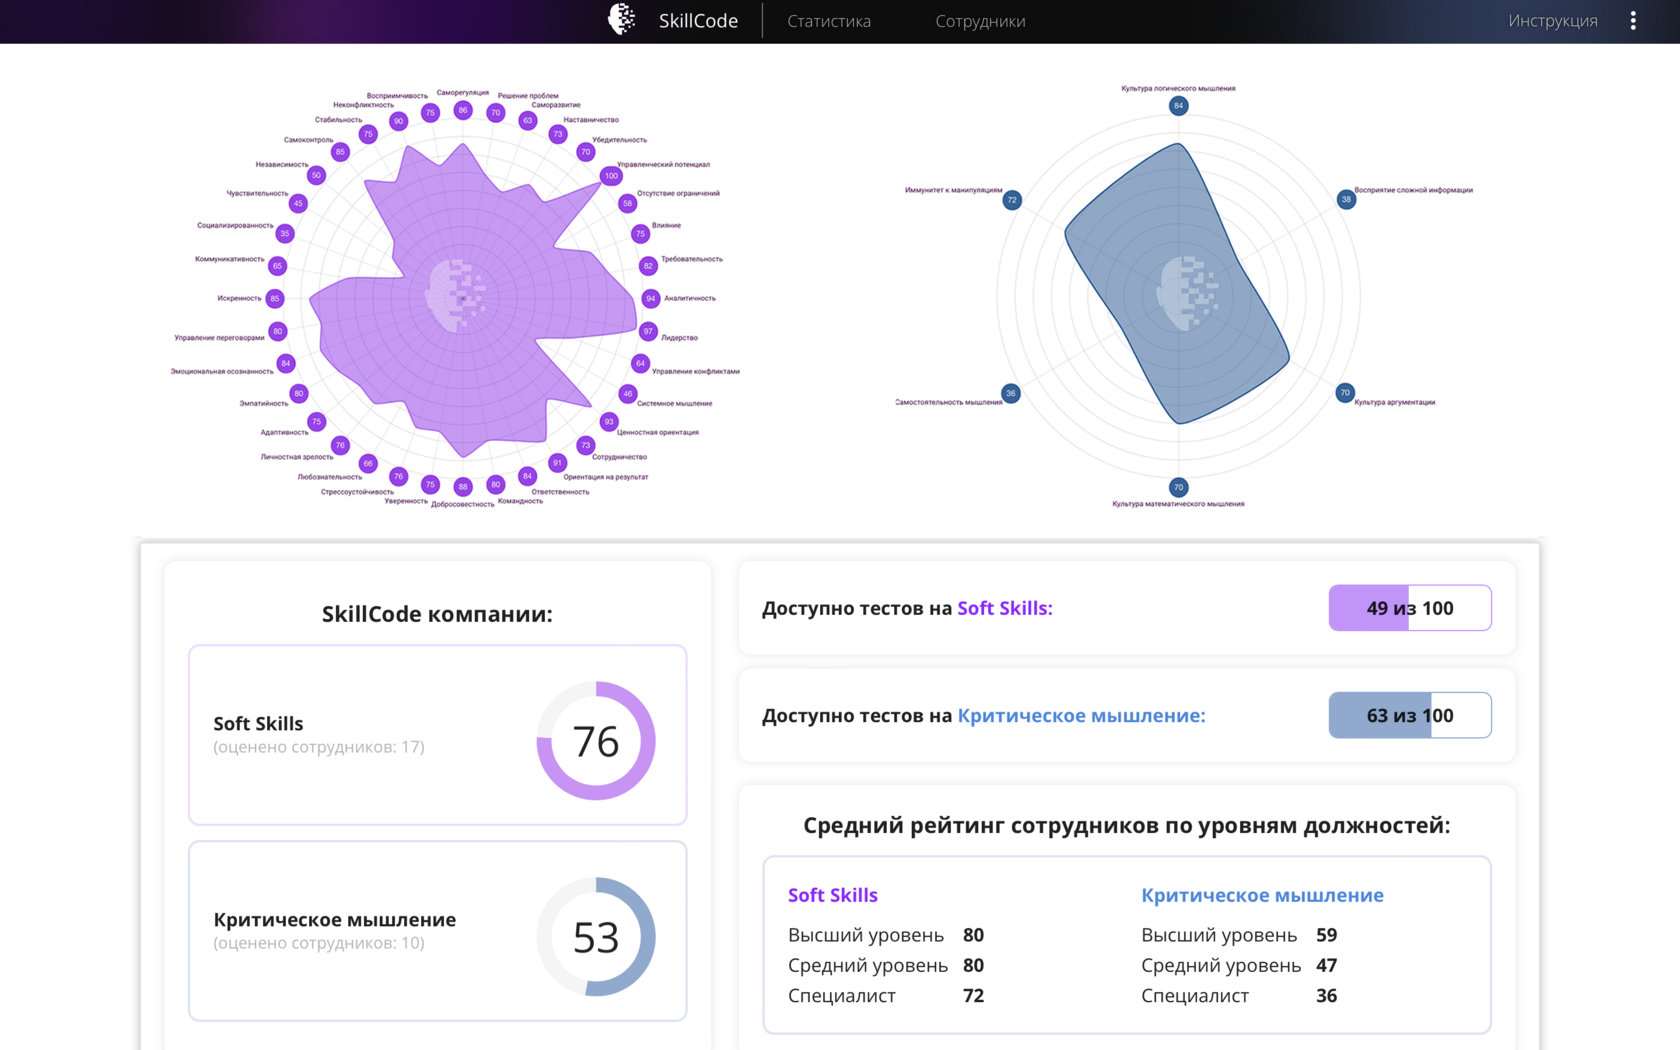This screenshot has width=1680, height=1050.
Task: Open the Инструкция page
Action: tap(1553, 21)
